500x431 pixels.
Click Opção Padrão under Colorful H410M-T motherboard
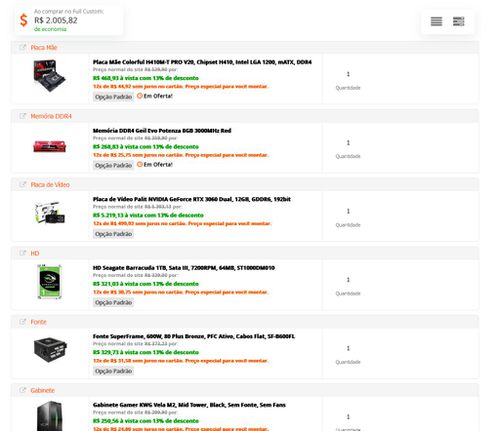coord(113,97)
